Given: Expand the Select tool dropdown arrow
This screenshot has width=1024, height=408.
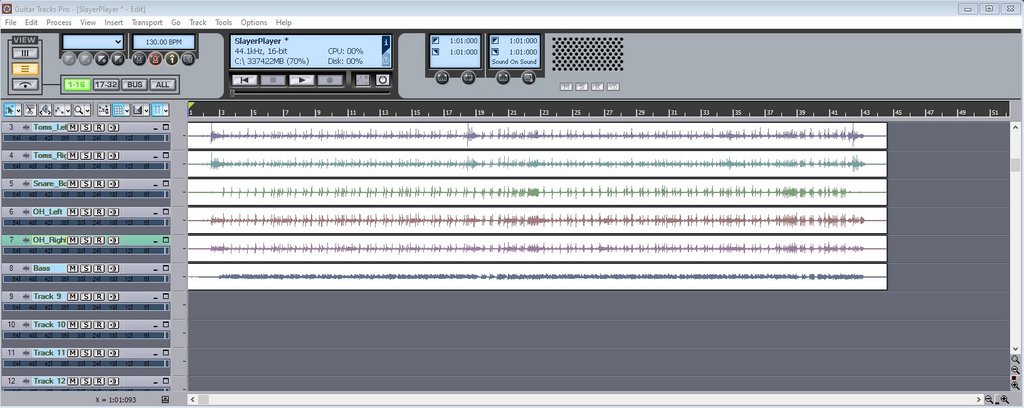Looking at the screenshot, I should pyautogui.click(x=19, y=110).
